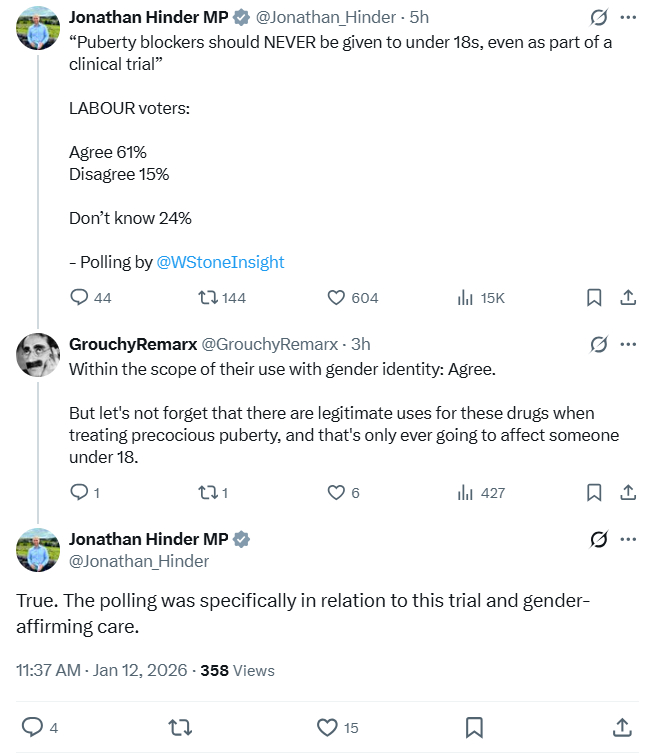Share the original polling tweet
Screen dimensions: 655x753
pos(628,297)
